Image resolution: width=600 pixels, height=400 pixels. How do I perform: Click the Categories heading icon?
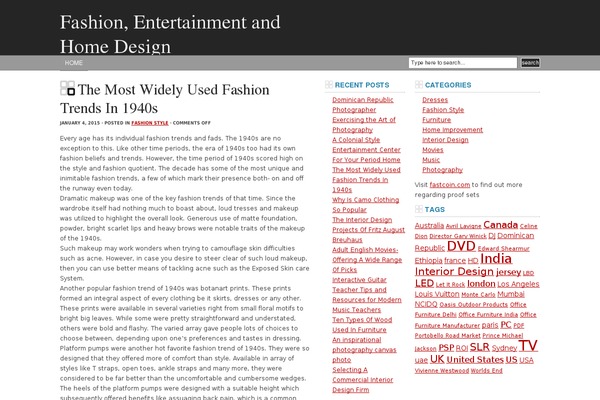[419, 85]
